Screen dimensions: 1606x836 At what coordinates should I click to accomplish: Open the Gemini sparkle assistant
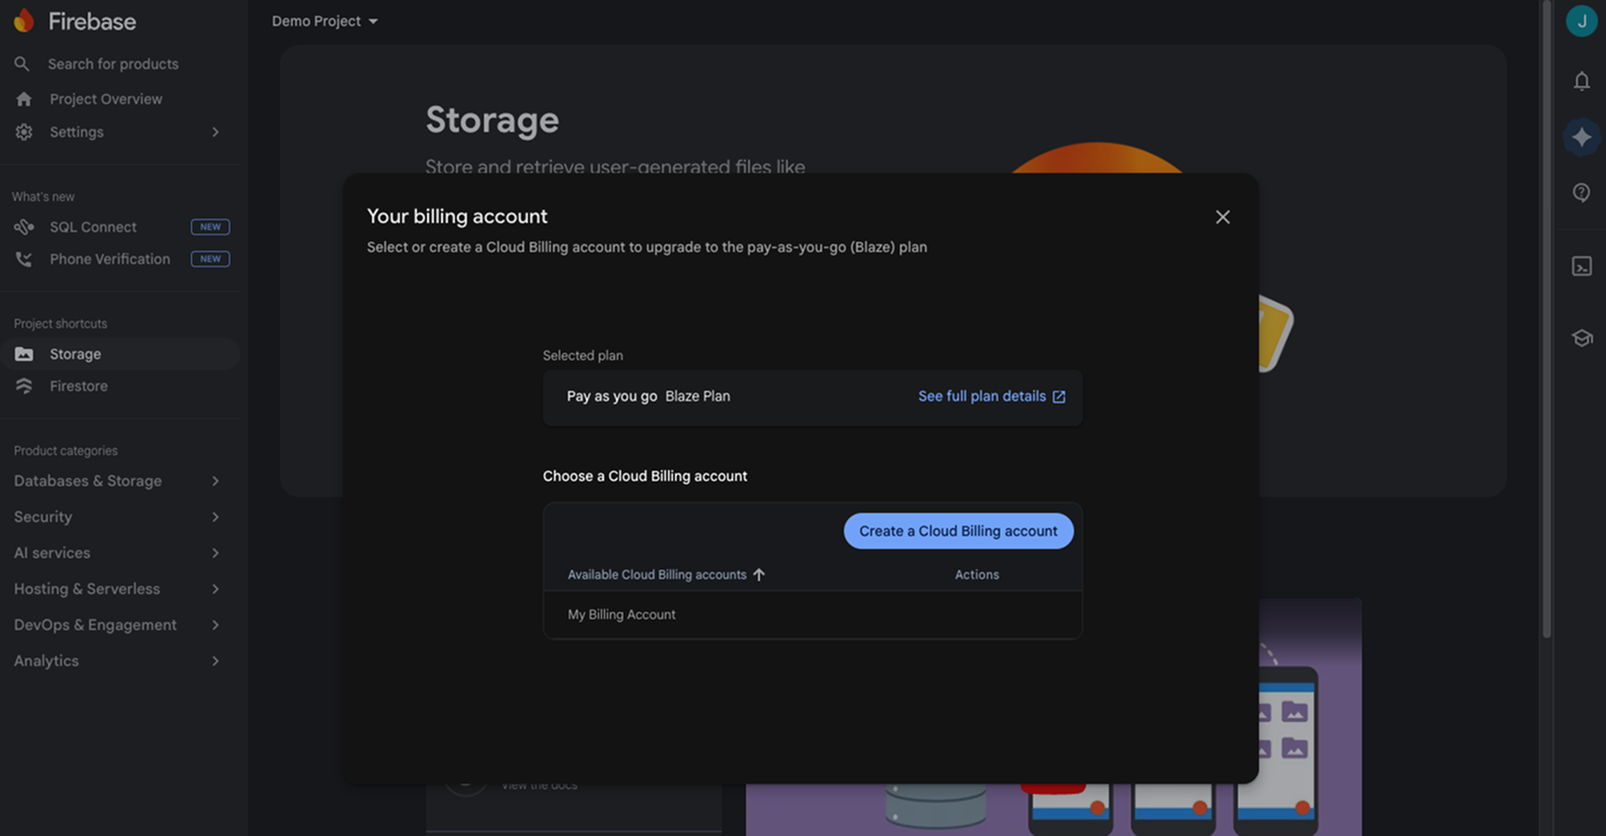pos(1581,137)
